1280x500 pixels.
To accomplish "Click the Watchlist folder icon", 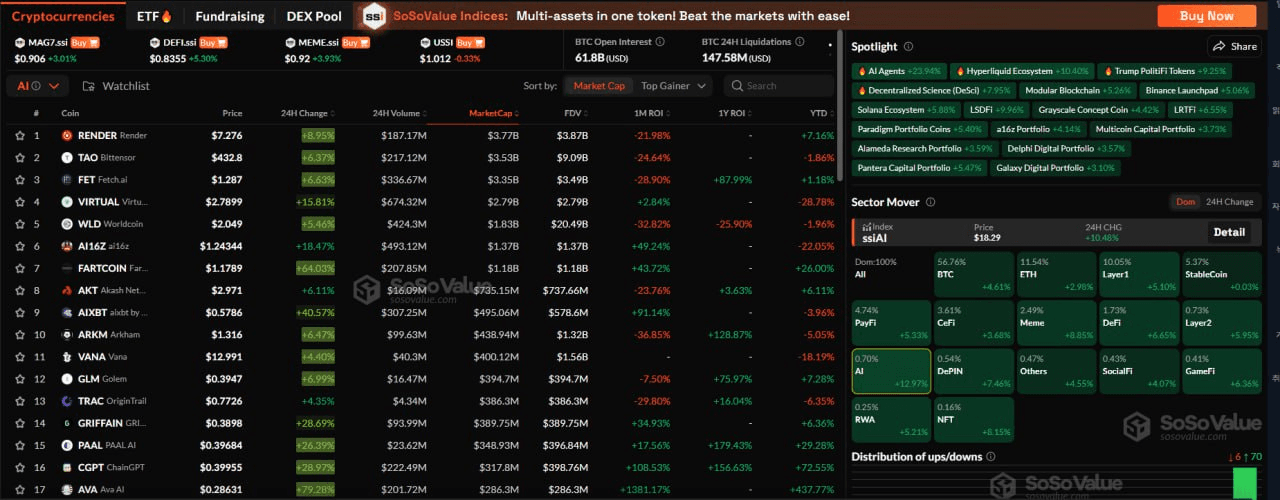I will coord(89,86).
